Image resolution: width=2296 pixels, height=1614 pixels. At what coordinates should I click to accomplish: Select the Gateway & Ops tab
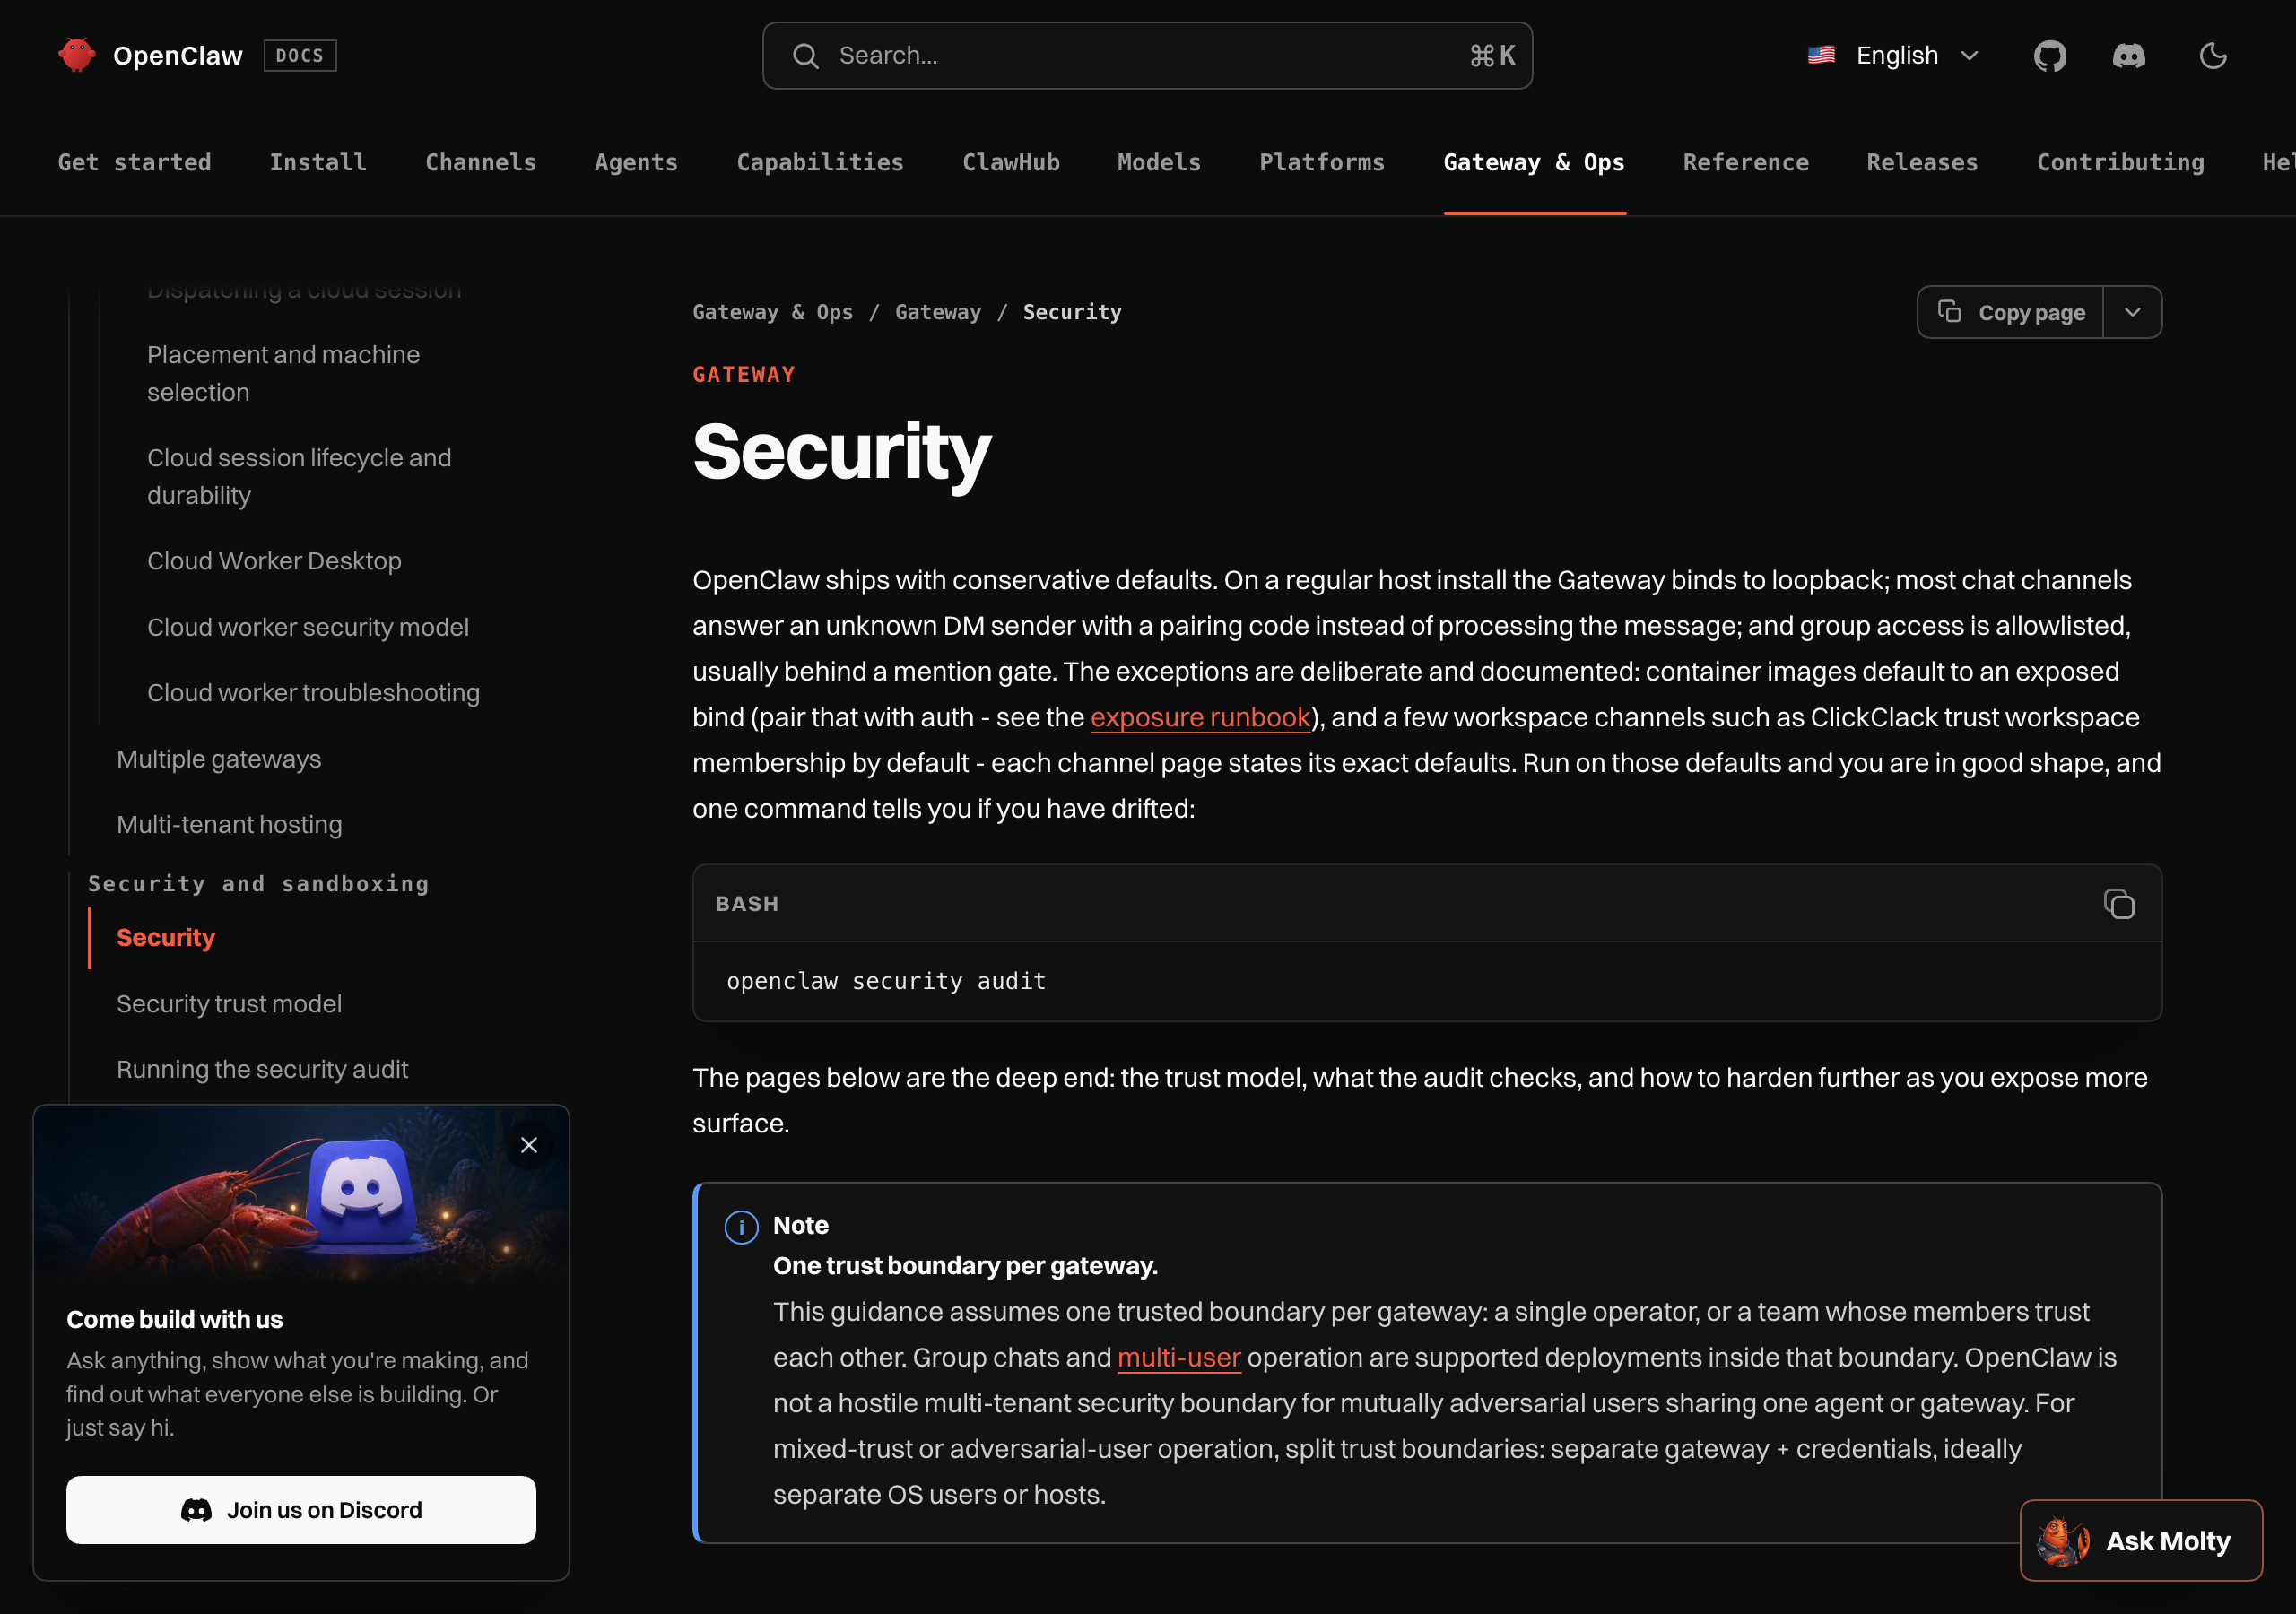click(1534, 162)
